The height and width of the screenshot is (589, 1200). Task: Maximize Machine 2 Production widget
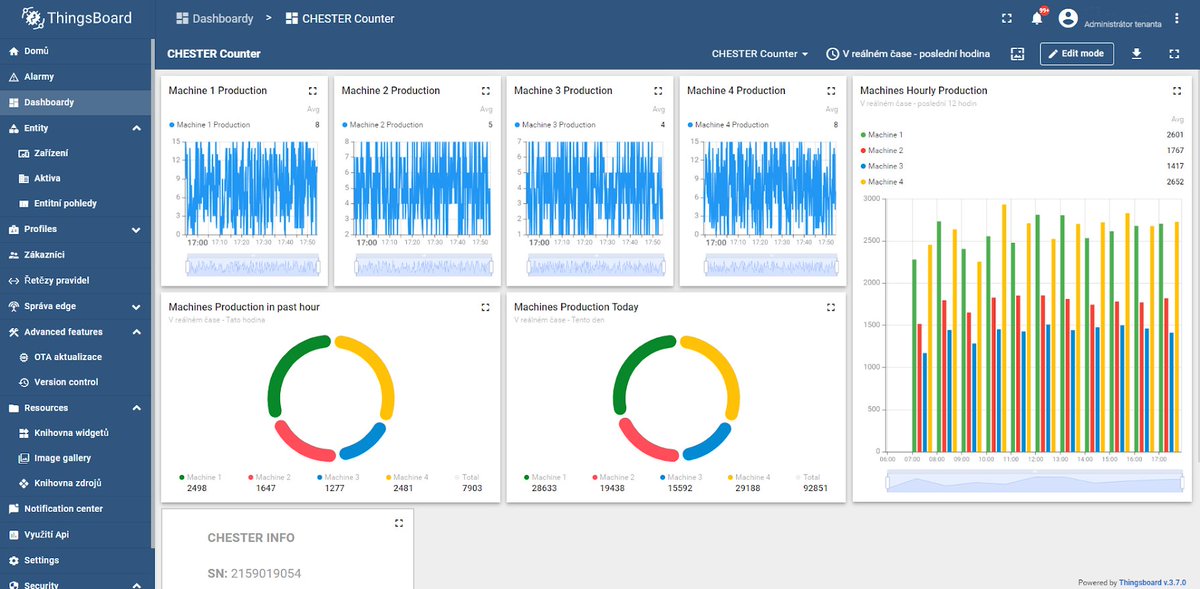486,90
